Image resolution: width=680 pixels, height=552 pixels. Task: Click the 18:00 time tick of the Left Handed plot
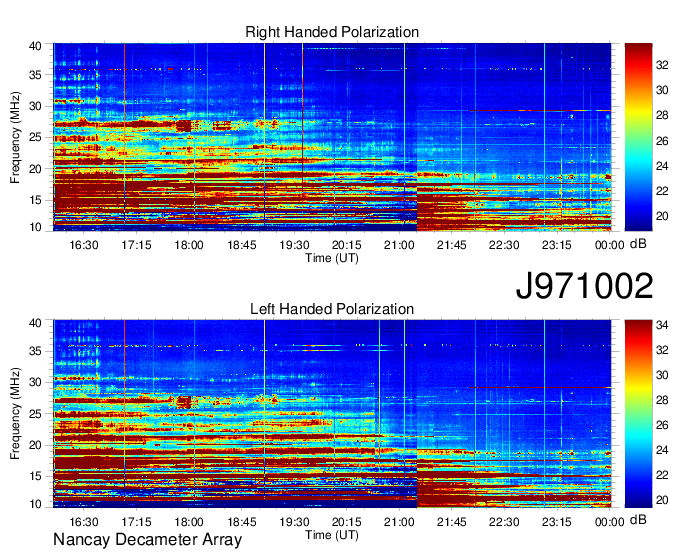pyautogui.click(x=189, y=522)
